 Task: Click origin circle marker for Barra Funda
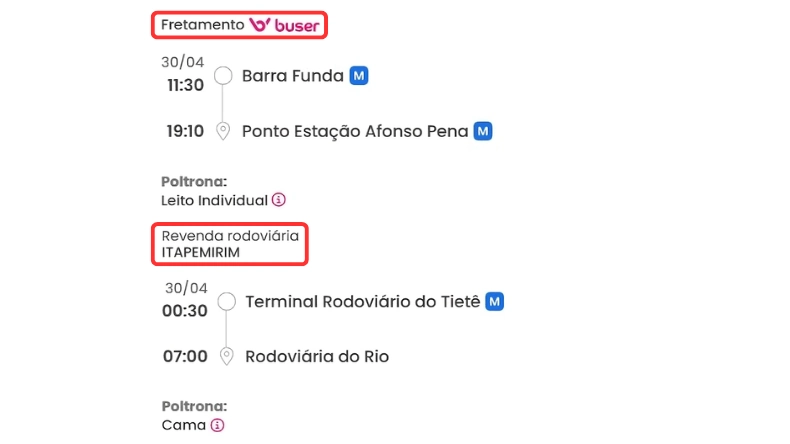(x=224, y=76)
